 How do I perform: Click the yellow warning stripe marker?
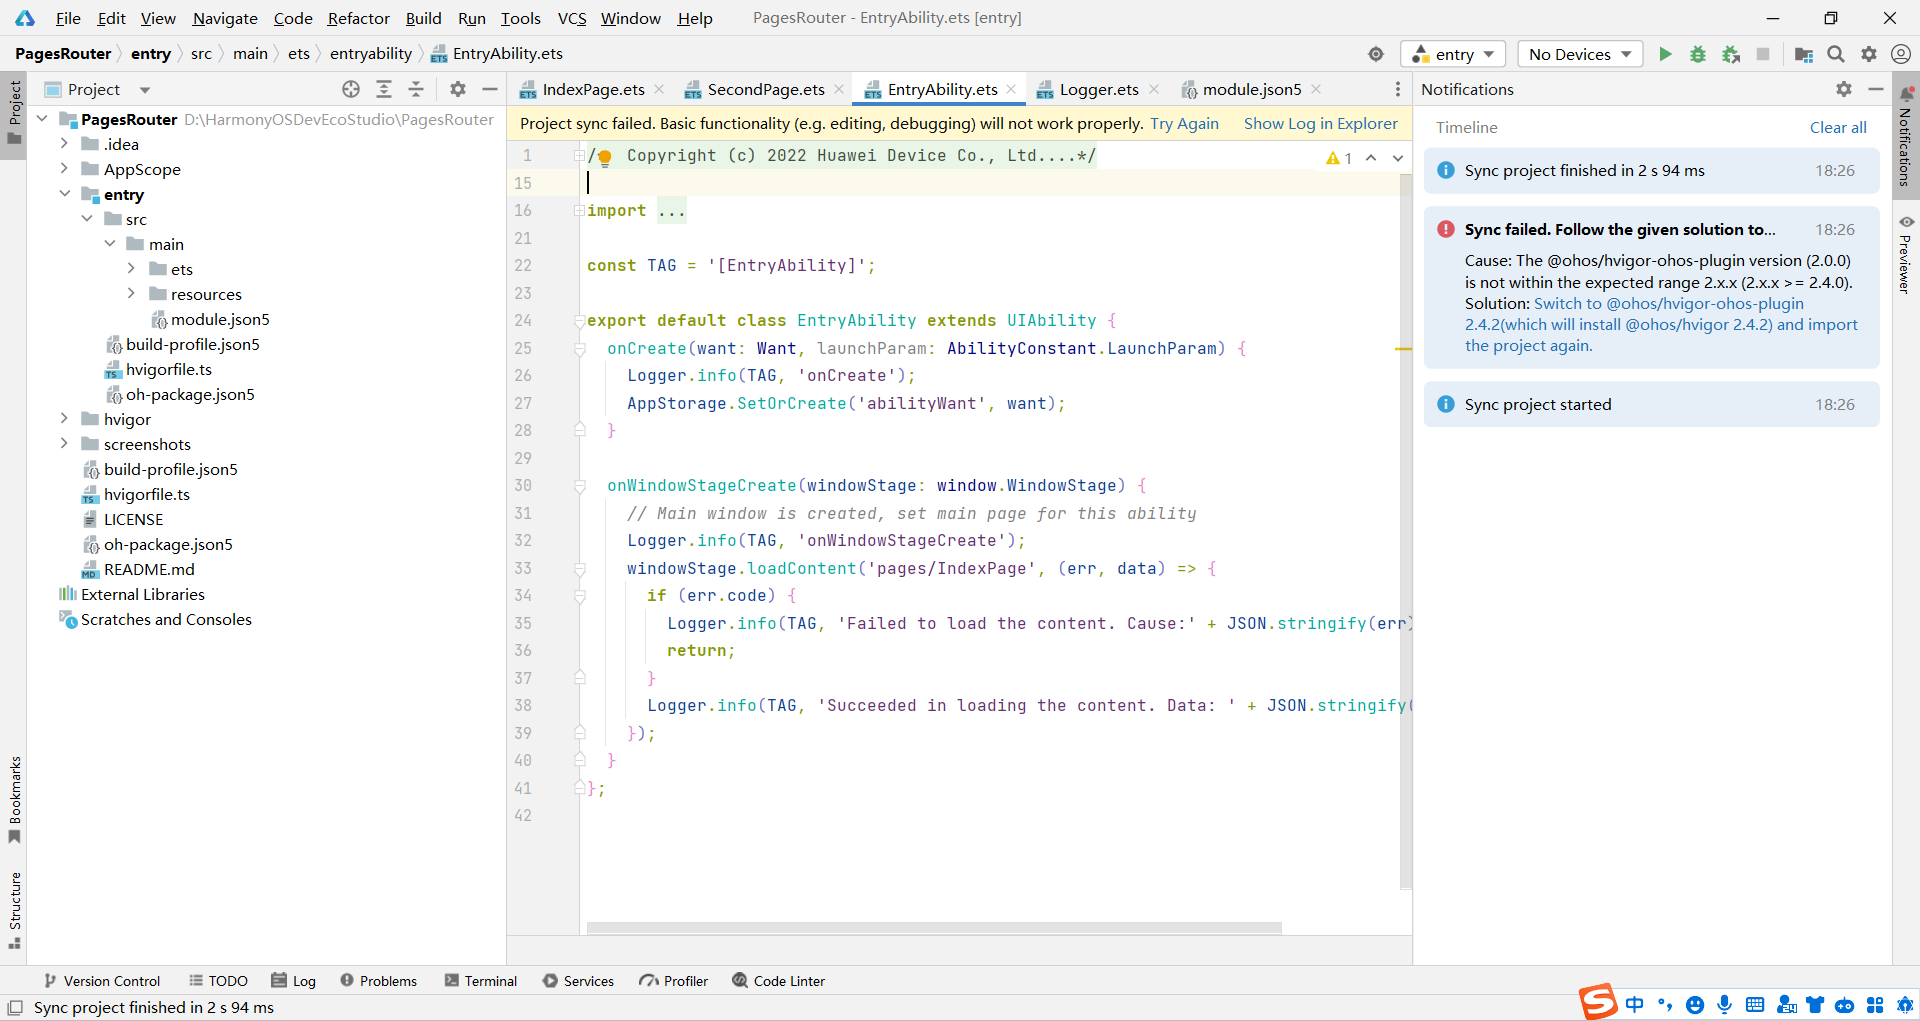[x=1403, y=349]
